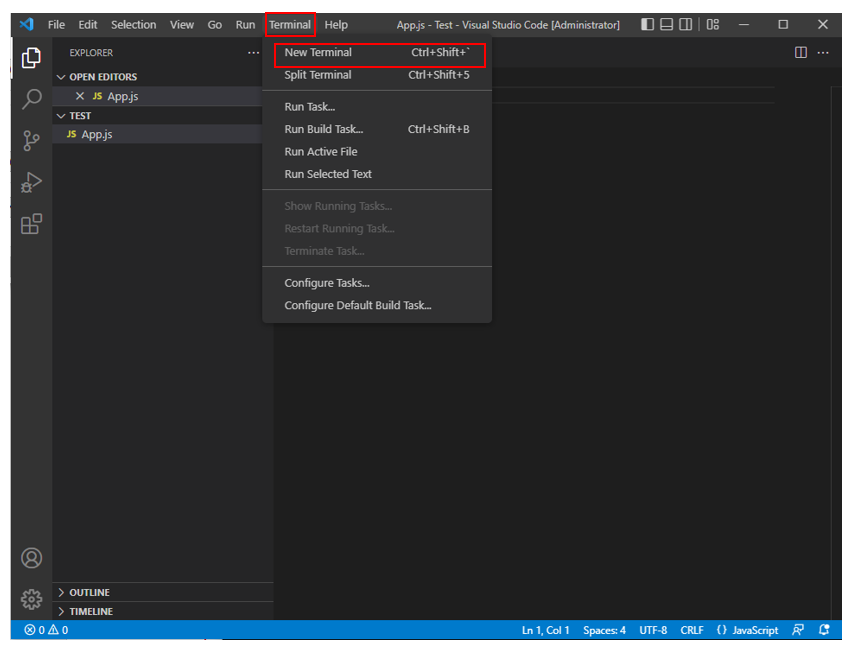Screen dimensions: 851x652
Task: Choose Split Terminal menu item
Action: (377, 75)
